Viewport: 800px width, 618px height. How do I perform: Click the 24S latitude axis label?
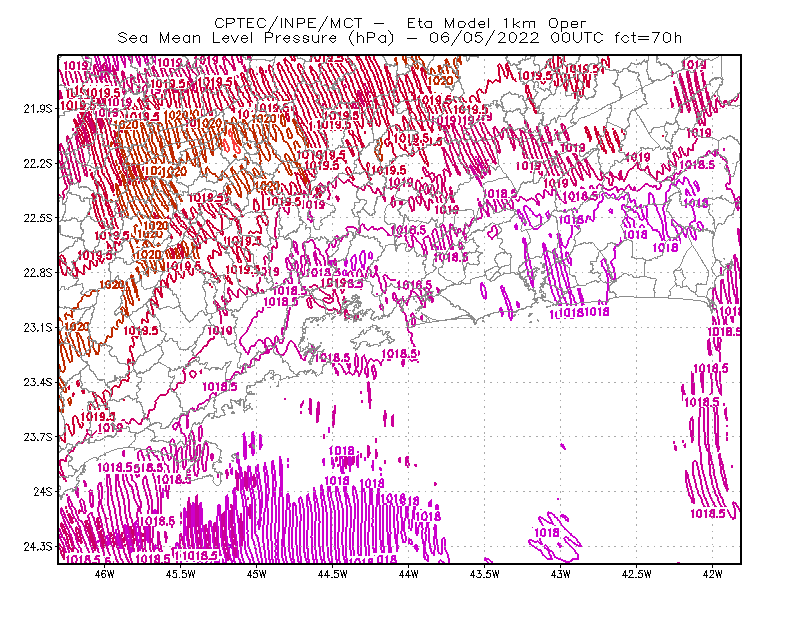(43, 491)
